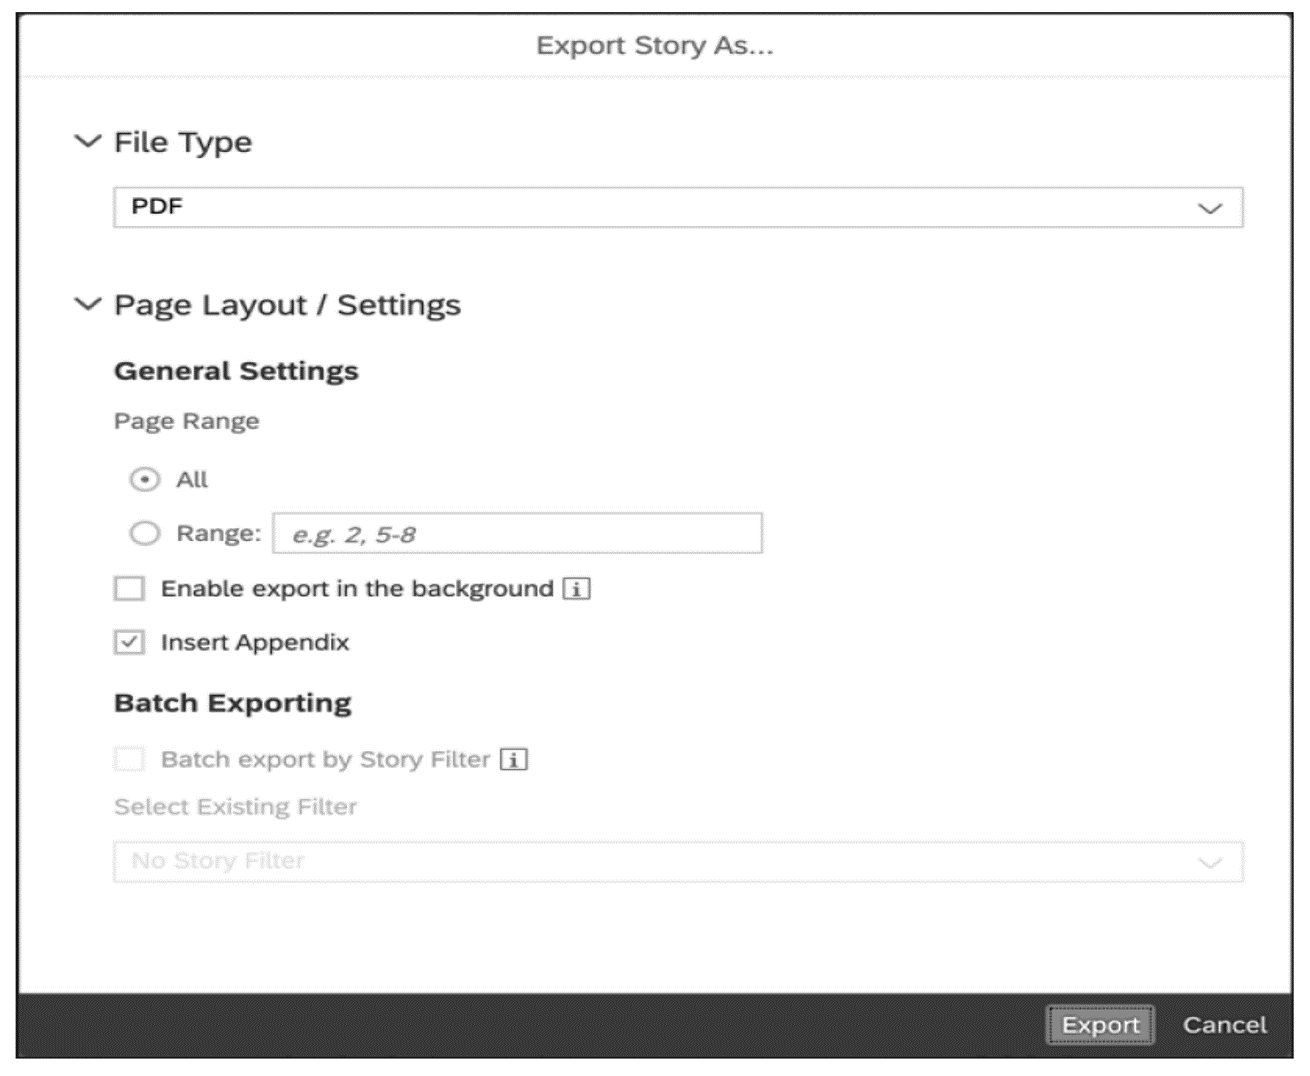Open the PDF file type dropdown
The image size is (1310, 1076).
point(680,208)
